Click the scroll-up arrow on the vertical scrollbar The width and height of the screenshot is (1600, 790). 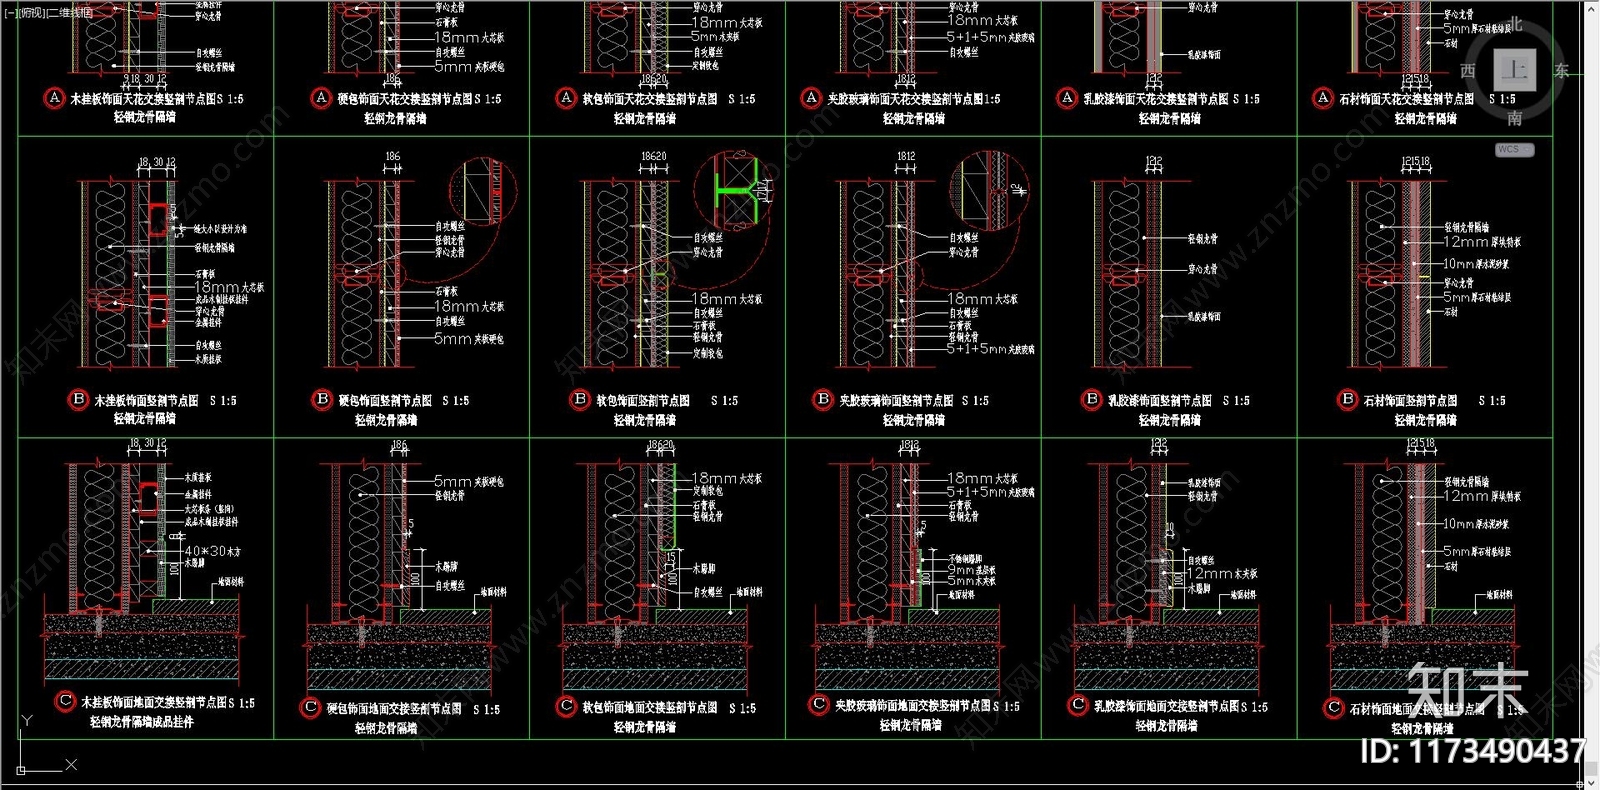click(x=1592, y=7)
